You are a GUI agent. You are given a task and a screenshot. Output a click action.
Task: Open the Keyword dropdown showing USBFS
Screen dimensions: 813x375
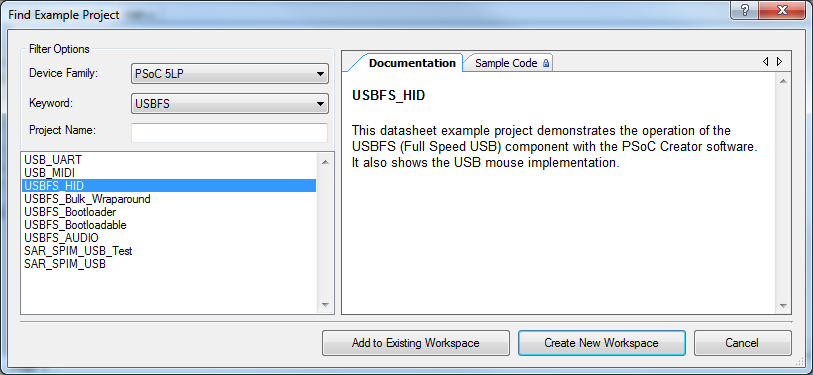230,104
